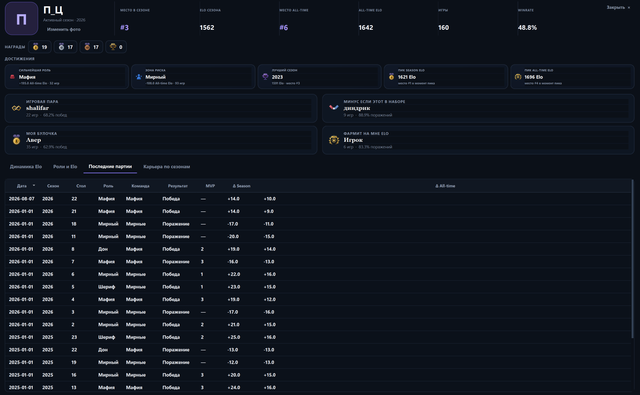Click the +24.0 season delta cell
The width and height of the screenshot is (640, 395).
tap(234, 388)
